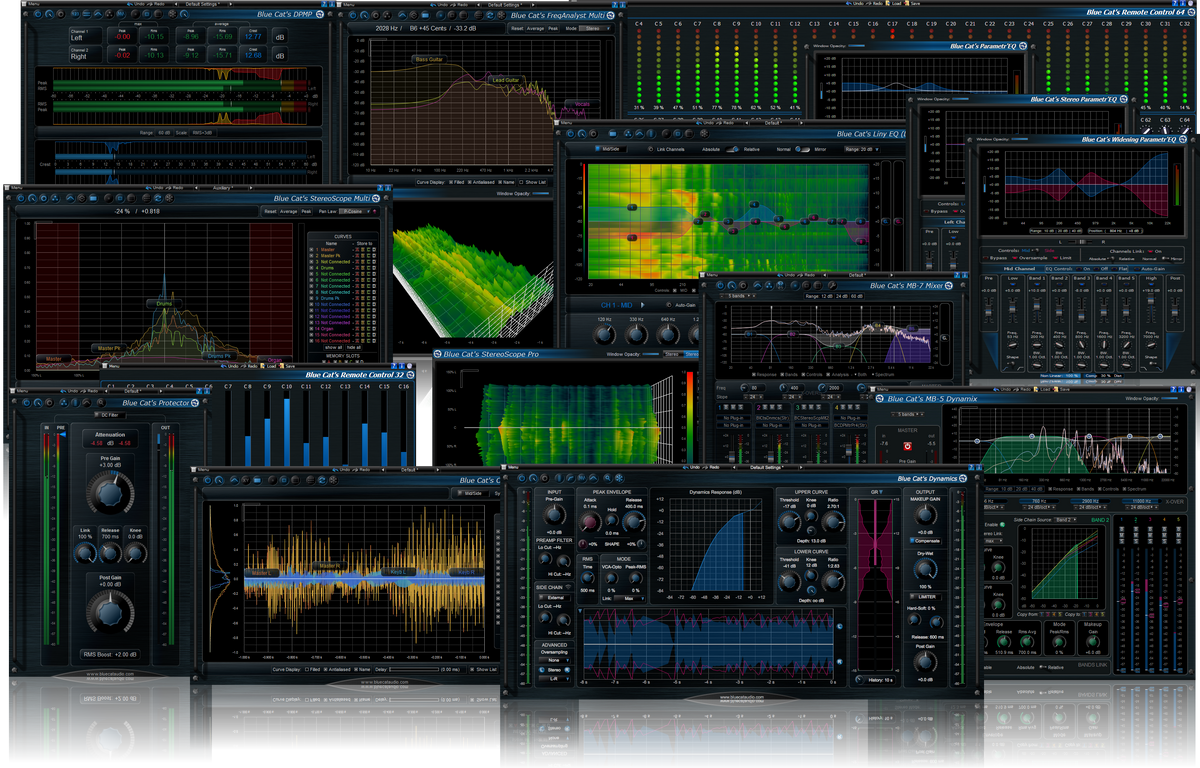Click EQ band point 4 on the Liny EQ curve

click(x=754, y=204)
